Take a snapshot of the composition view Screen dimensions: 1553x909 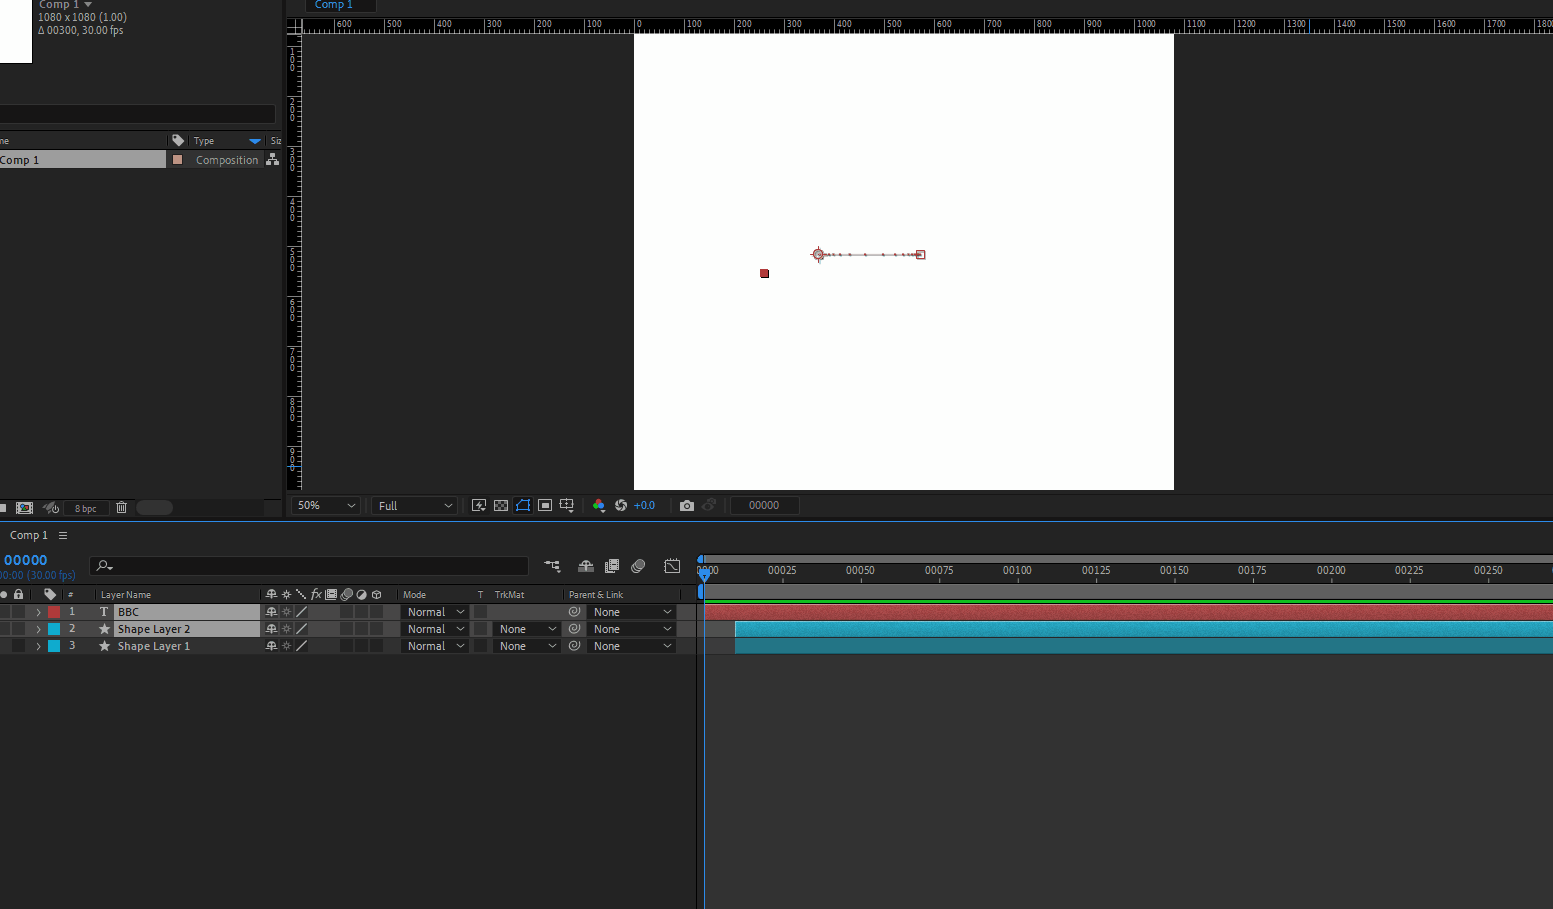coord(687,505)
